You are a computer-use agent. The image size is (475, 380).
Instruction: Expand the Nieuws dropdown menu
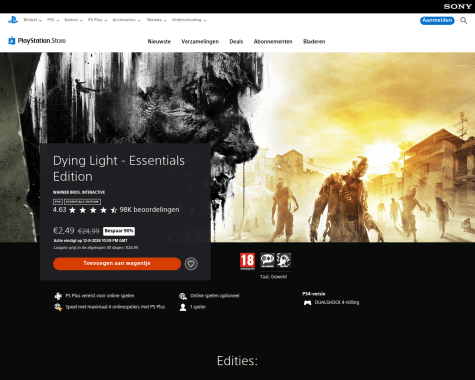[x=157, y=20]
